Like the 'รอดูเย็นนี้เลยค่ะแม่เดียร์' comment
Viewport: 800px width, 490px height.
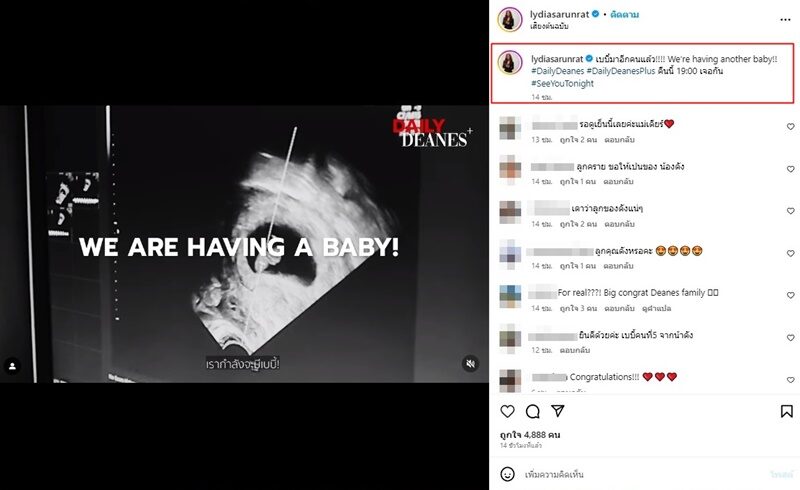click(790, 127)
